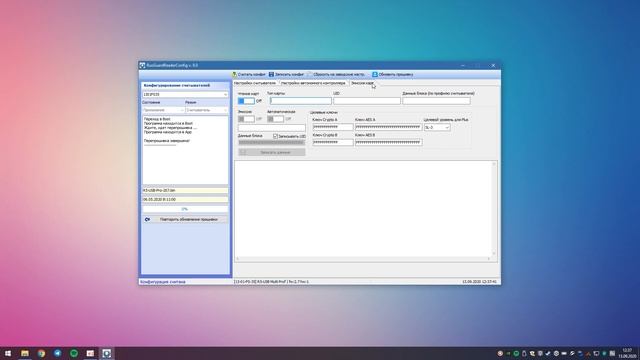This screenshot has height=360, width=640.
Task: Click the 'Переход в Boot' log line
Action: [157, 119]
